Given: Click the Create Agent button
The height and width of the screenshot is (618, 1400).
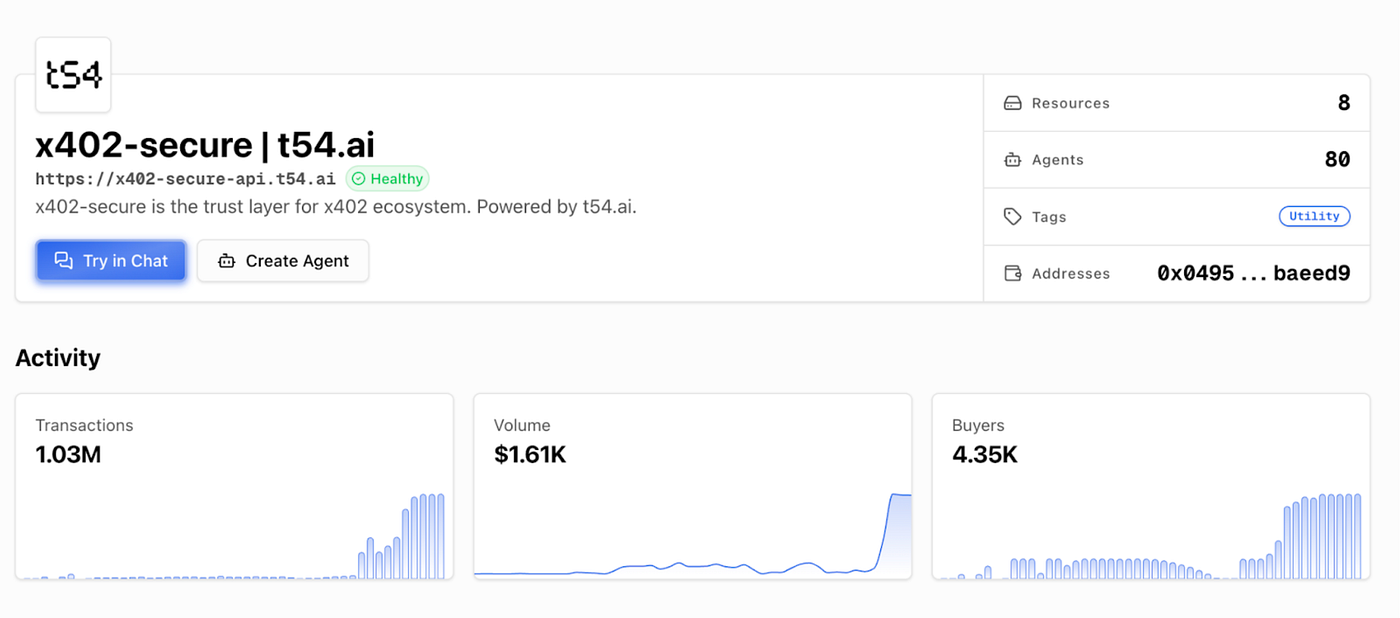Looking at the screenshot, I should click(283, 261).
